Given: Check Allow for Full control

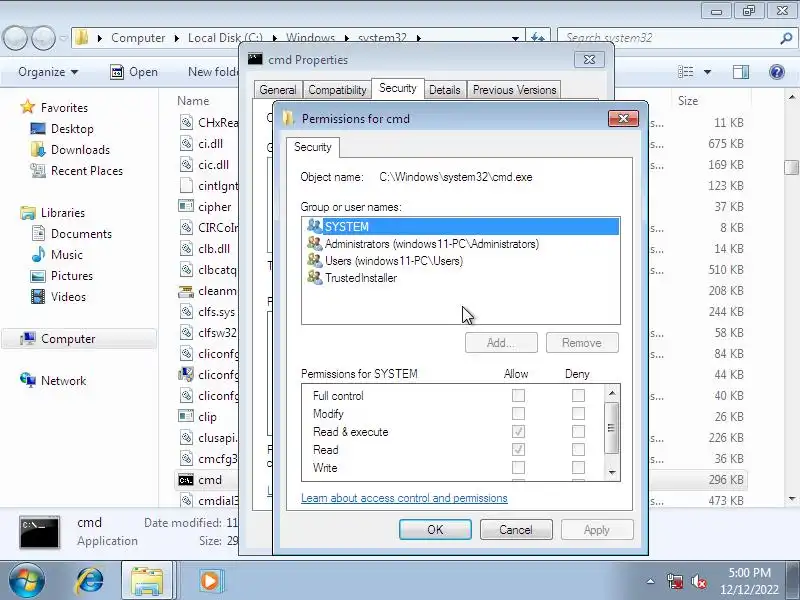Looking at the screenshot, I should (518, 395).
